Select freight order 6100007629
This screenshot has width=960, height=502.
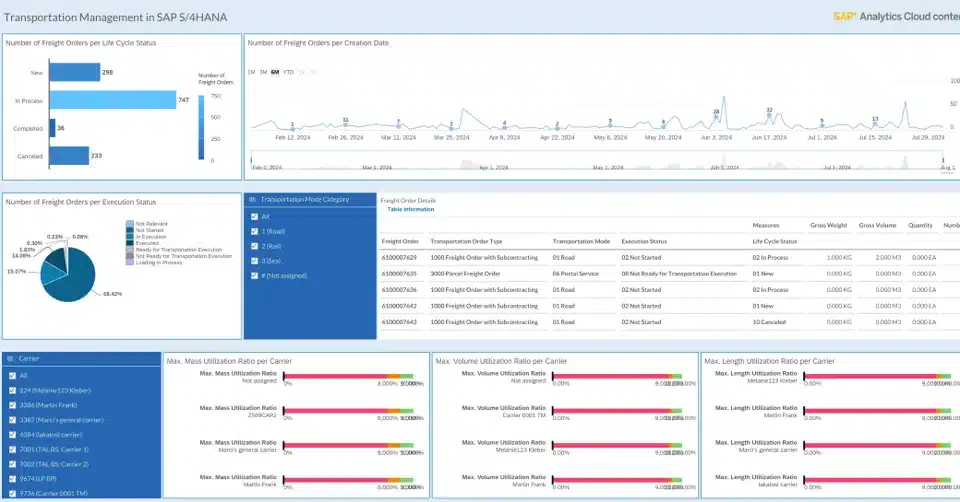pos(399,258)
